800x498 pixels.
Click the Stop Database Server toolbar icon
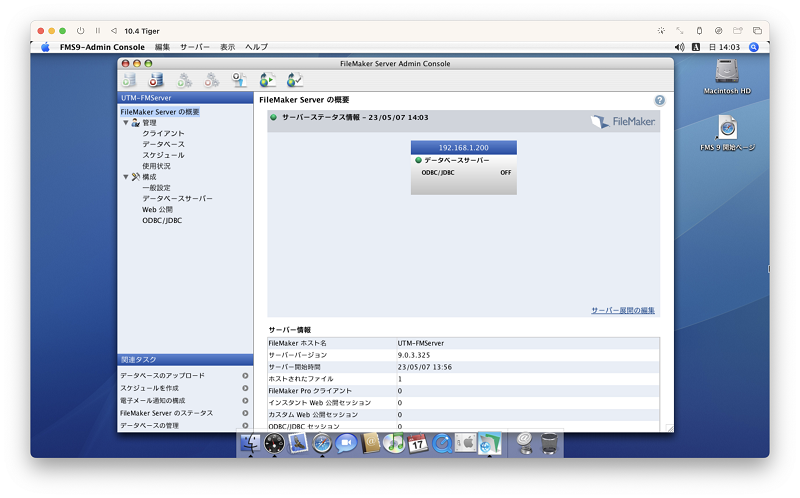coord(156,80)
